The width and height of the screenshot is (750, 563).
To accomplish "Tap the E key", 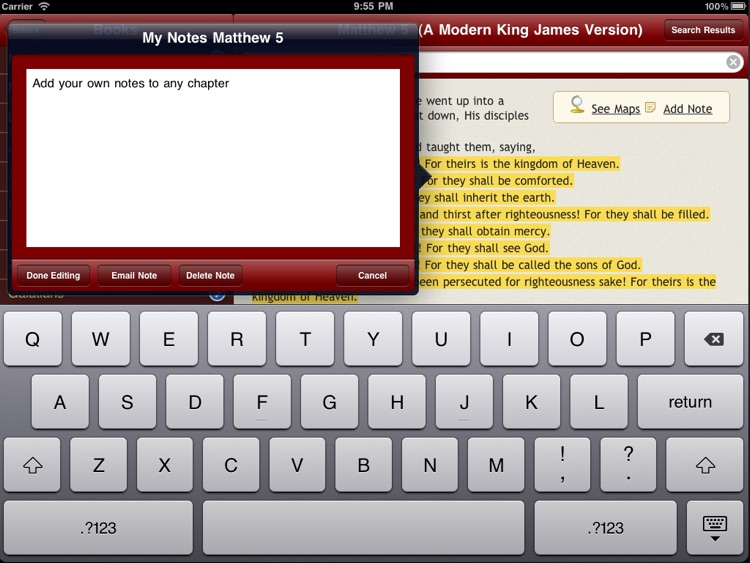I will [169, 339].
